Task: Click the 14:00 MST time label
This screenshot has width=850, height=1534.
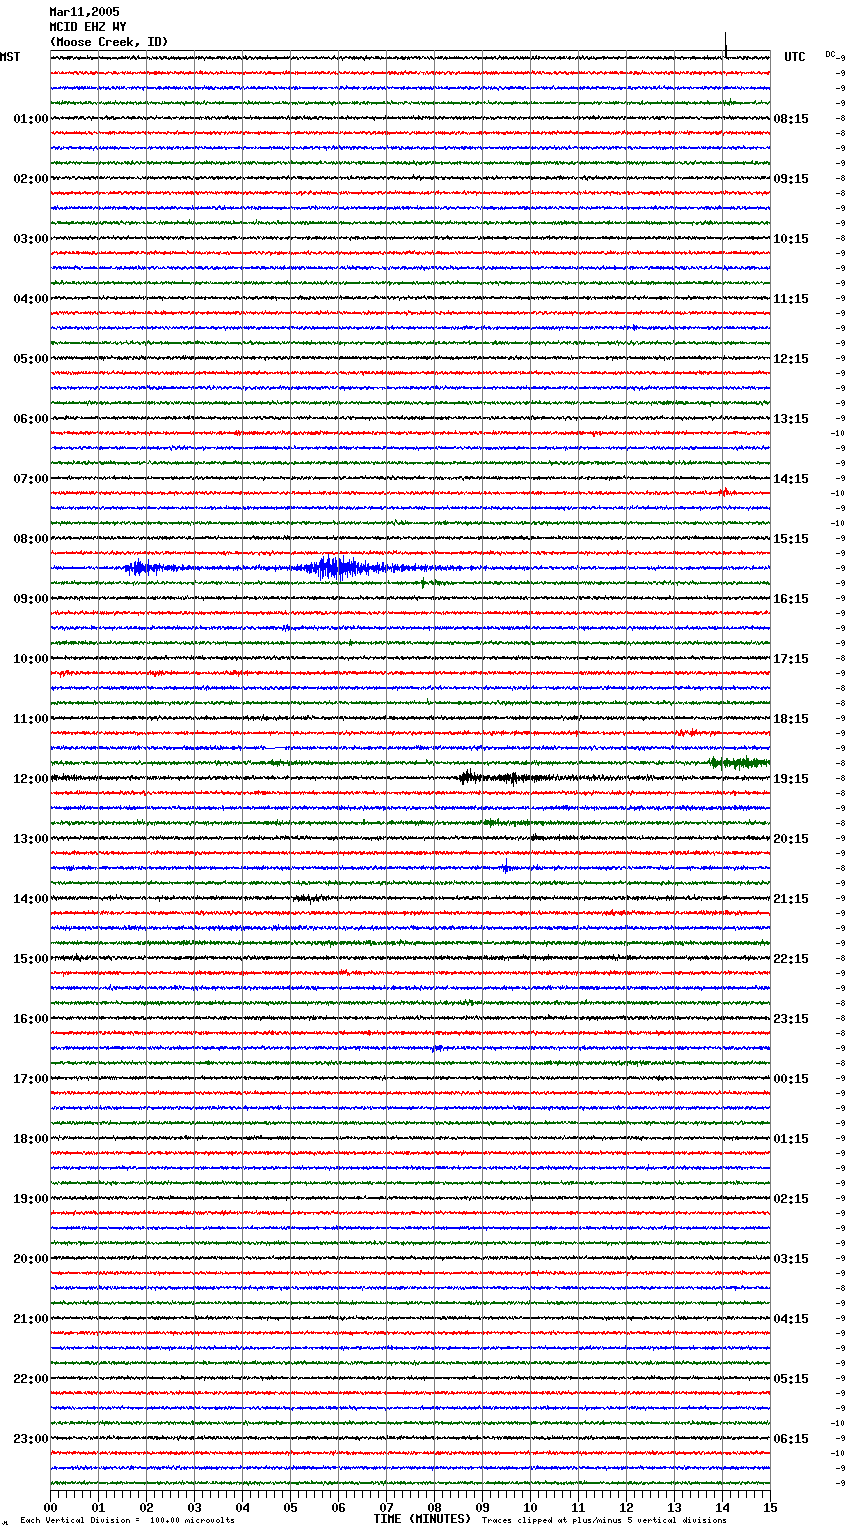Action: coord(31,899)
